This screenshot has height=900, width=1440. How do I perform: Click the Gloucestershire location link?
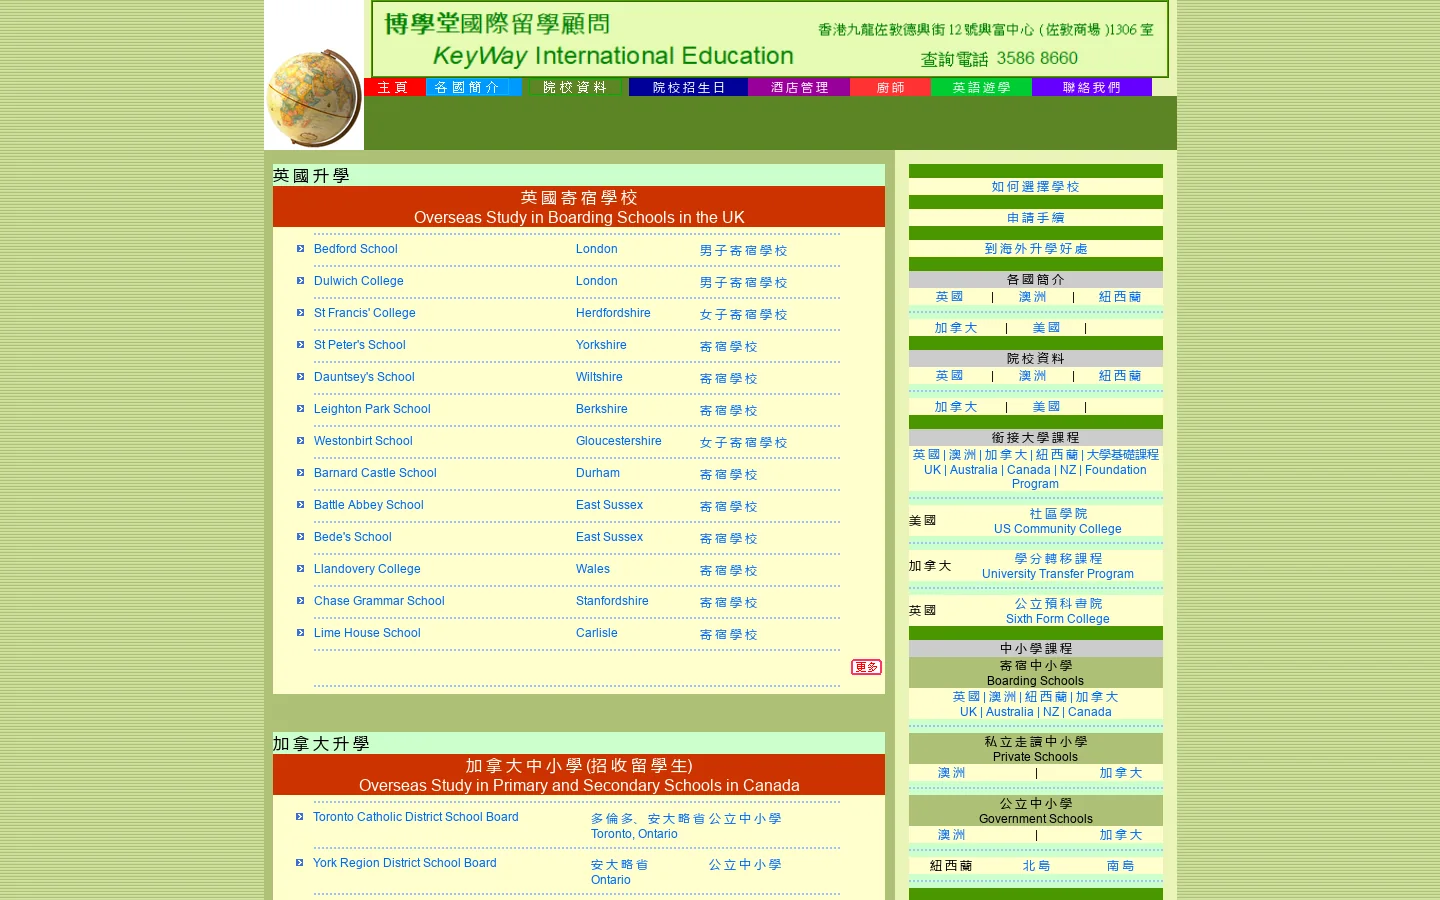tap(619, 441)
